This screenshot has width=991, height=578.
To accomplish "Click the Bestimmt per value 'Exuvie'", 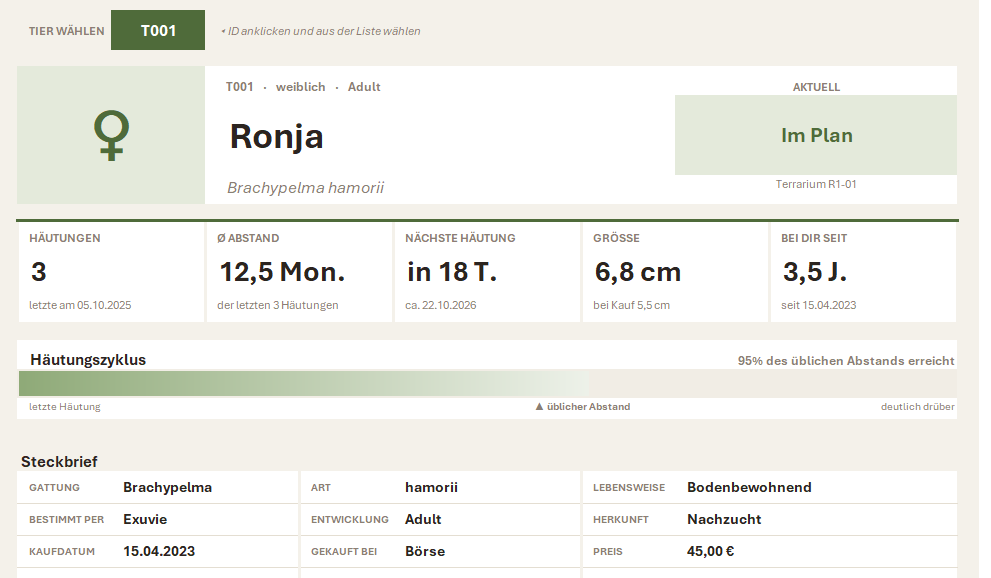I will tap(145, 519).
